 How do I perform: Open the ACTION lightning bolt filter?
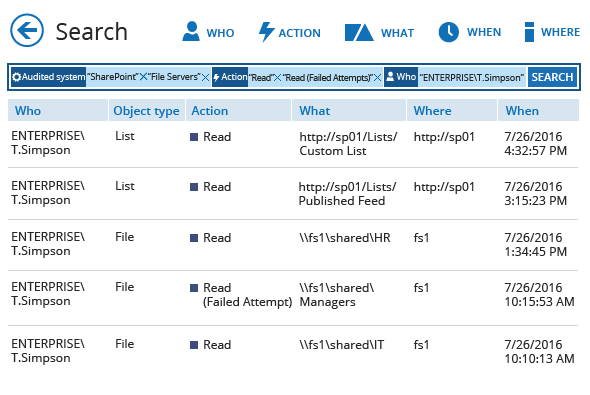pyautogui.click(x=266, y=32)
